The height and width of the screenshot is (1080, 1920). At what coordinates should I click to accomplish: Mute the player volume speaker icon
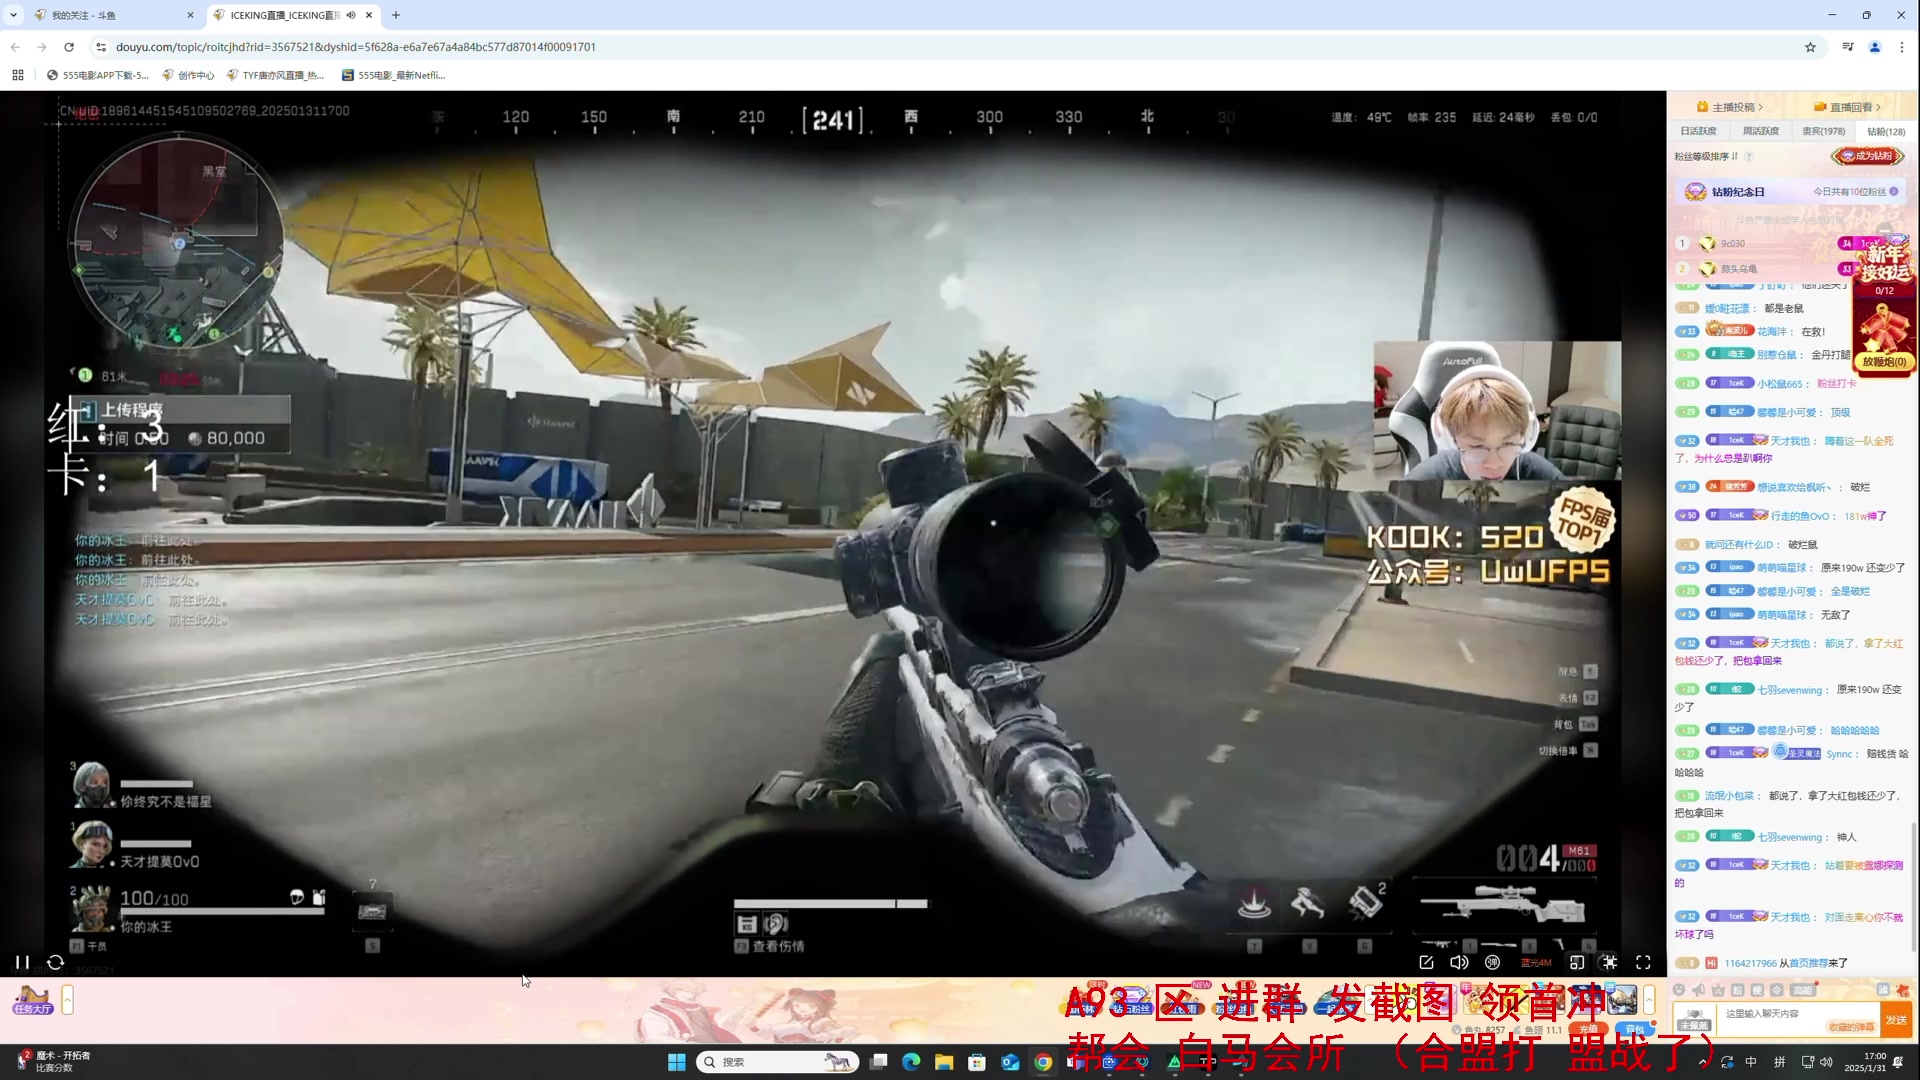(1459, 962)
